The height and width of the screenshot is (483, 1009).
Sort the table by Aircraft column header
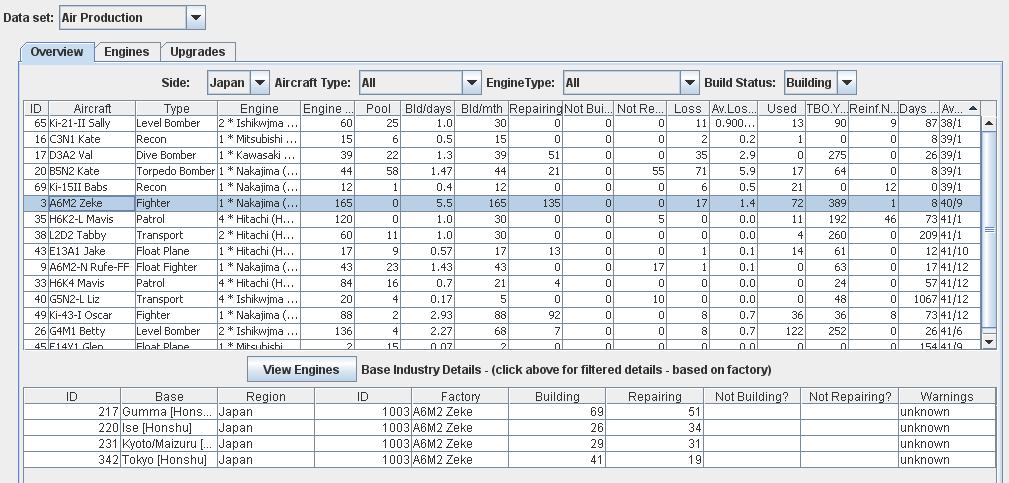92,108
